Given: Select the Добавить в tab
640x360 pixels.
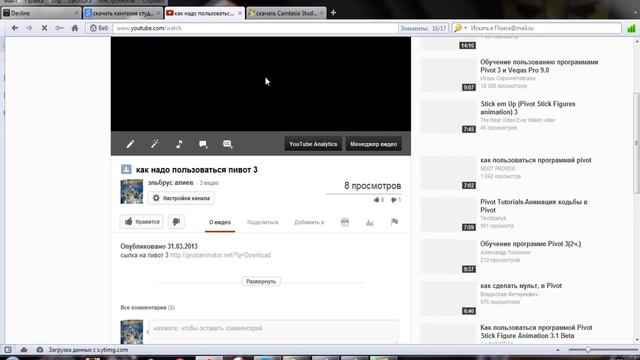Looking at the screenshot, I should [x=309, y=222].
